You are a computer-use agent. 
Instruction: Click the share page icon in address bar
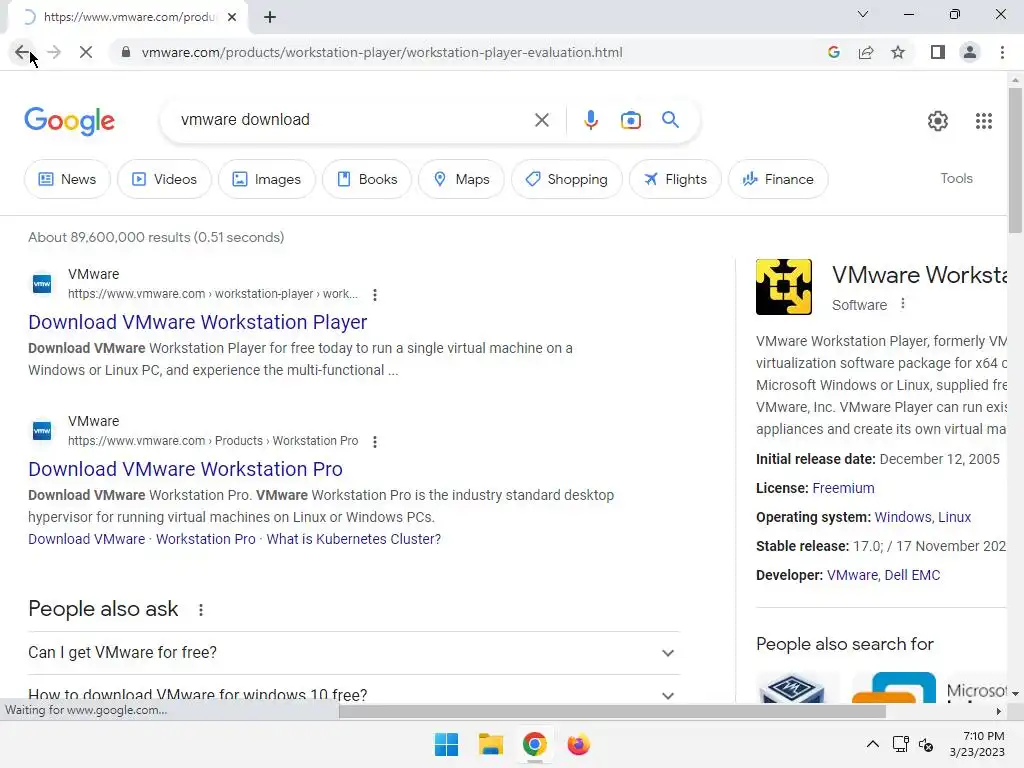coord(866,52)
